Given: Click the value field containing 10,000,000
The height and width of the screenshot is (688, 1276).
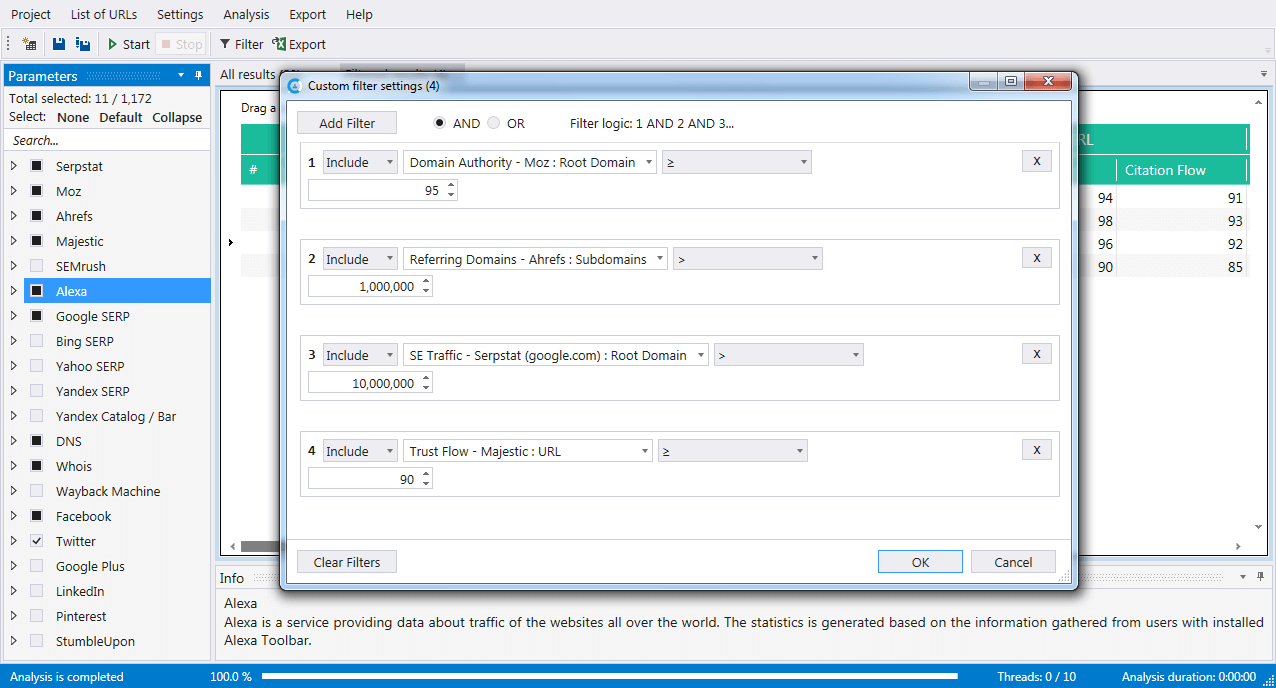Looking at the screenshot, I should 370,383.
